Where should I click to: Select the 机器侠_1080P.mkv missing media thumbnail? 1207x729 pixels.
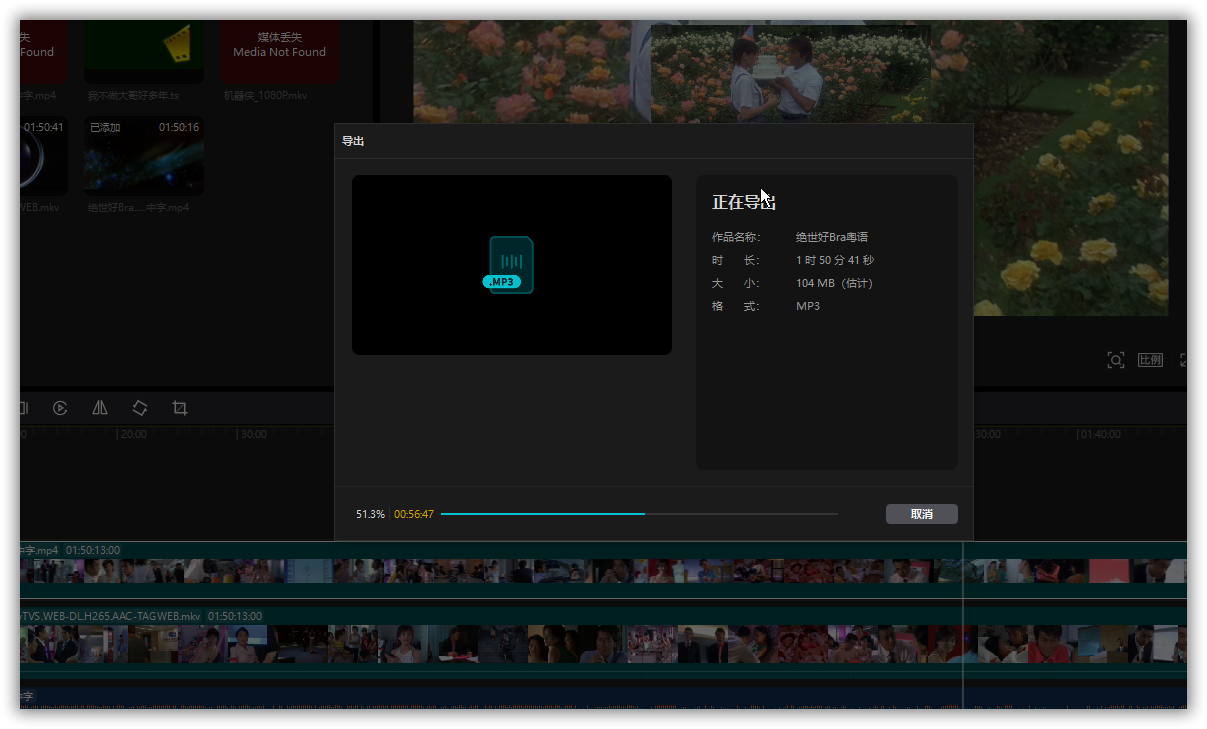279,50
